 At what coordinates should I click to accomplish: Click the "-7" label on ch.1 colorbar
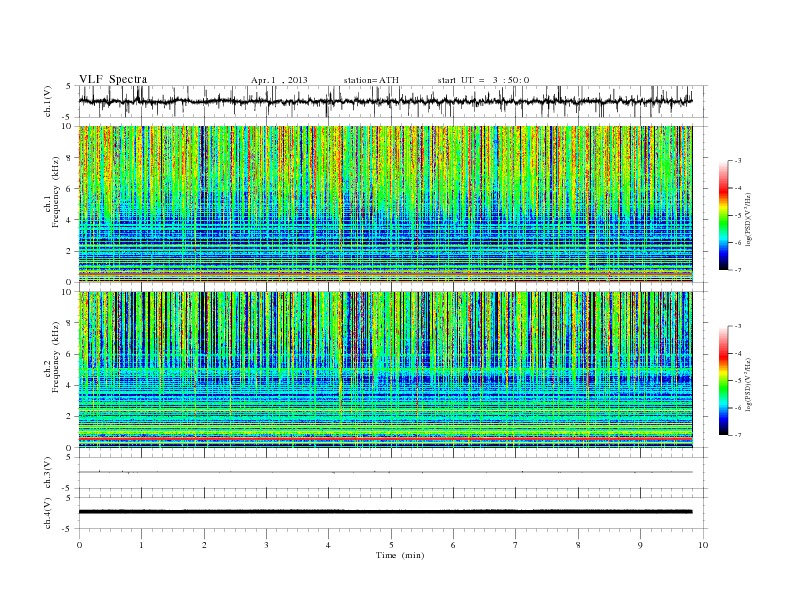click(738, 270)
